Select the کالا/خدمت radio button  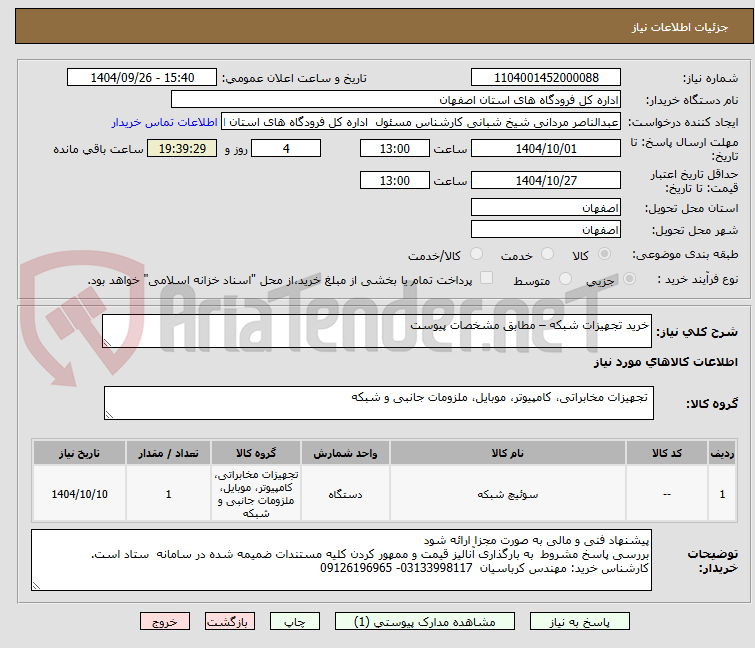(476, 254)
